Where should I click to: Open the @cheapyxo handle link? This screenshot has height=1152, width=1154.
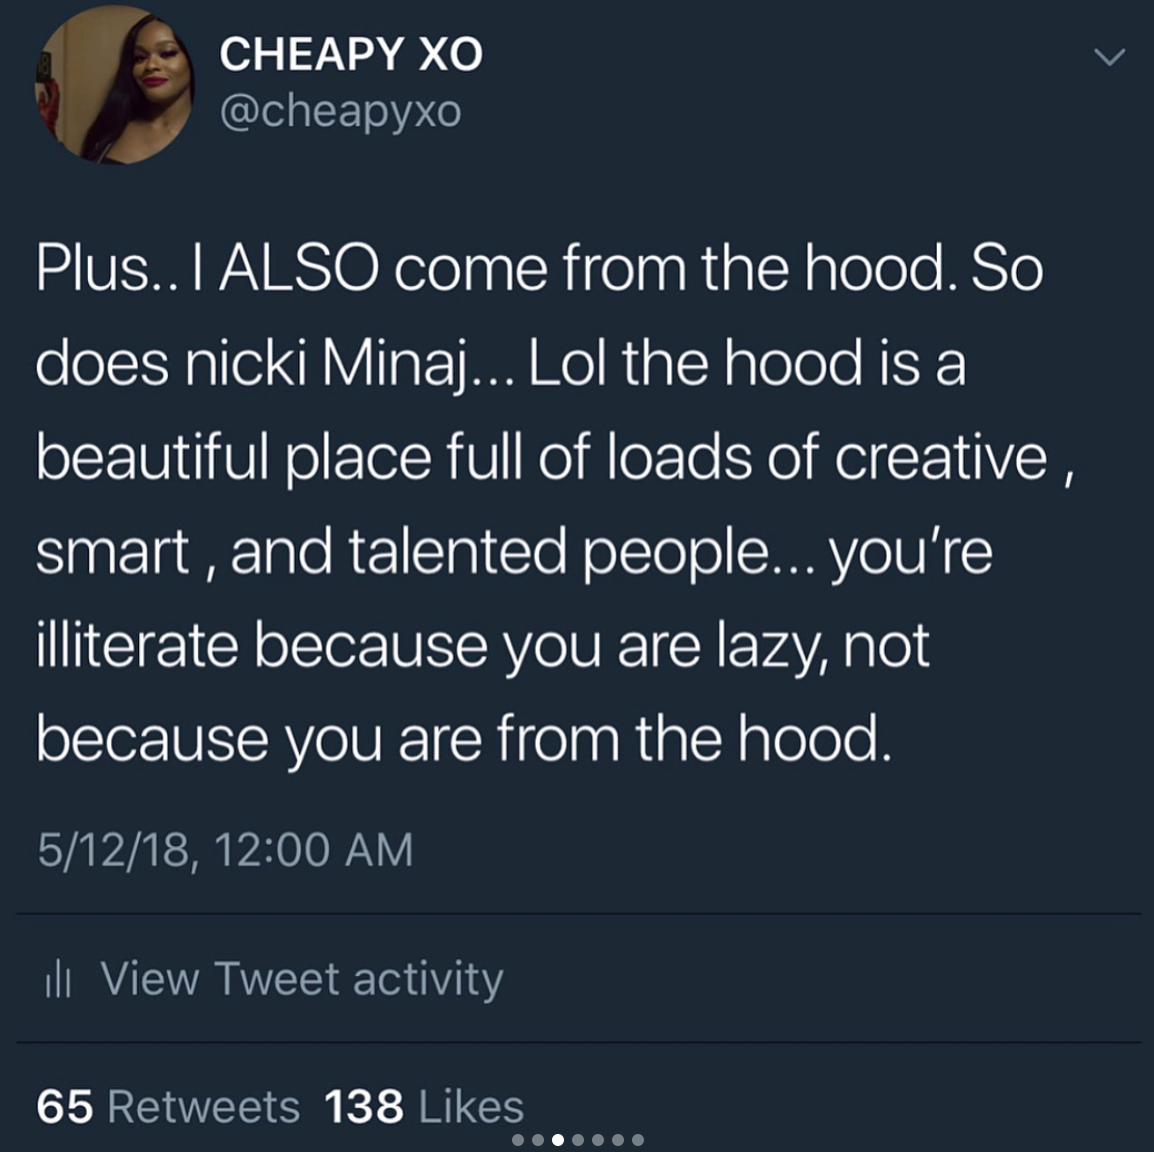[341, 111]
